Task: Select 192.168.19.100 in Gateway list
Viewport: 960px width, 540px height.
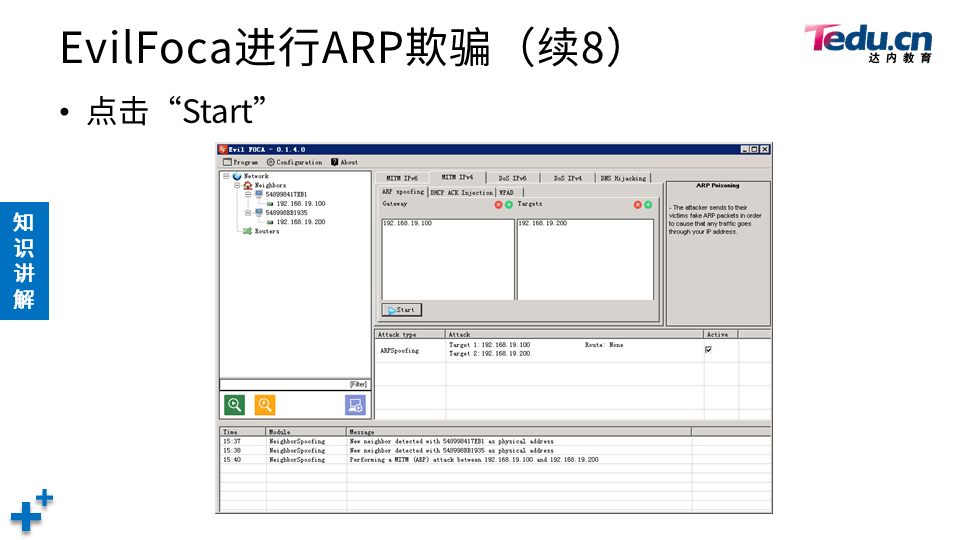Action: (408, 223)
